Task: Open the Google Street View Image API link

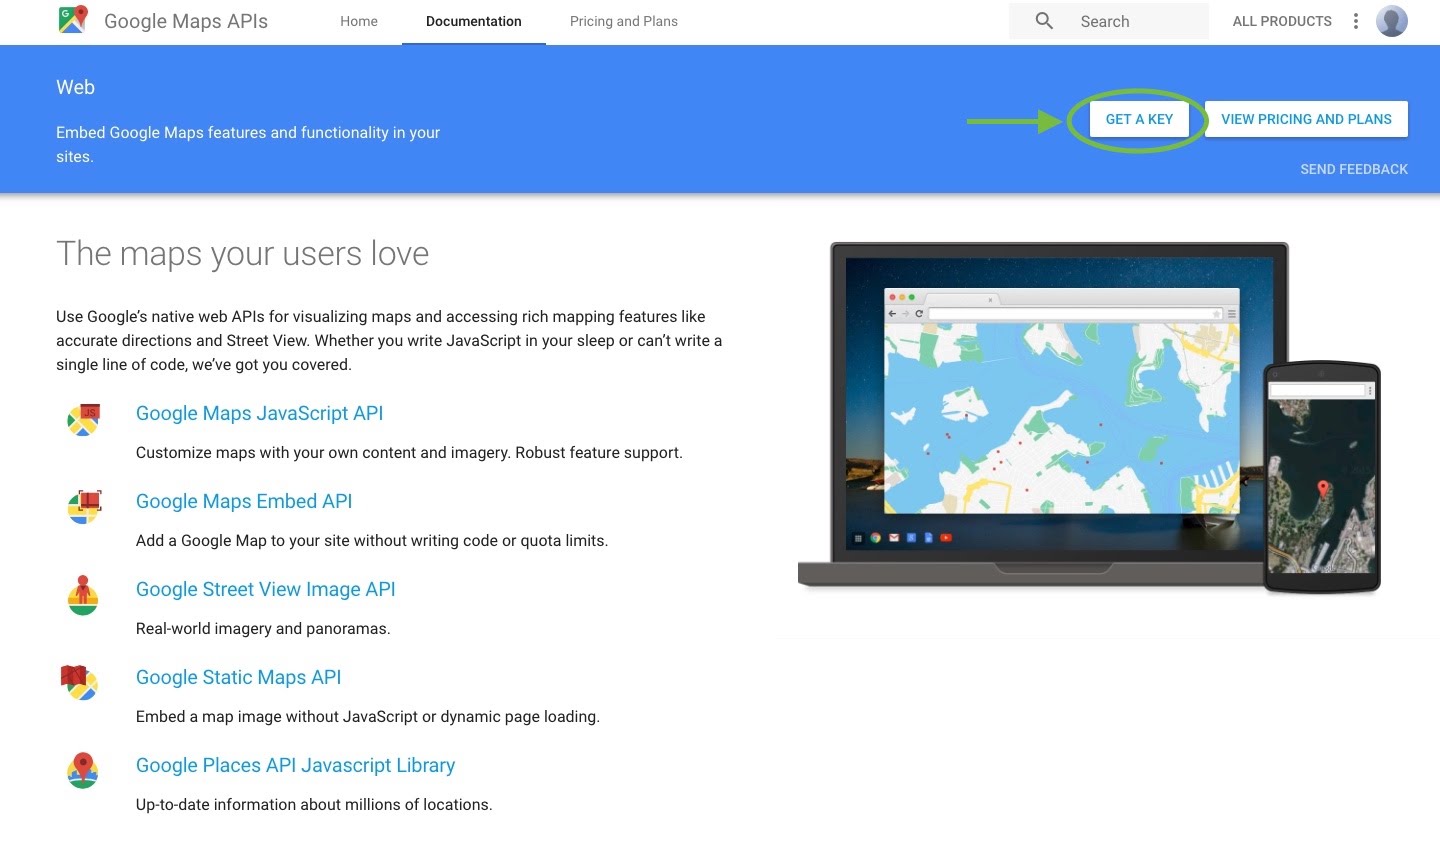Action: click(266, 589)
